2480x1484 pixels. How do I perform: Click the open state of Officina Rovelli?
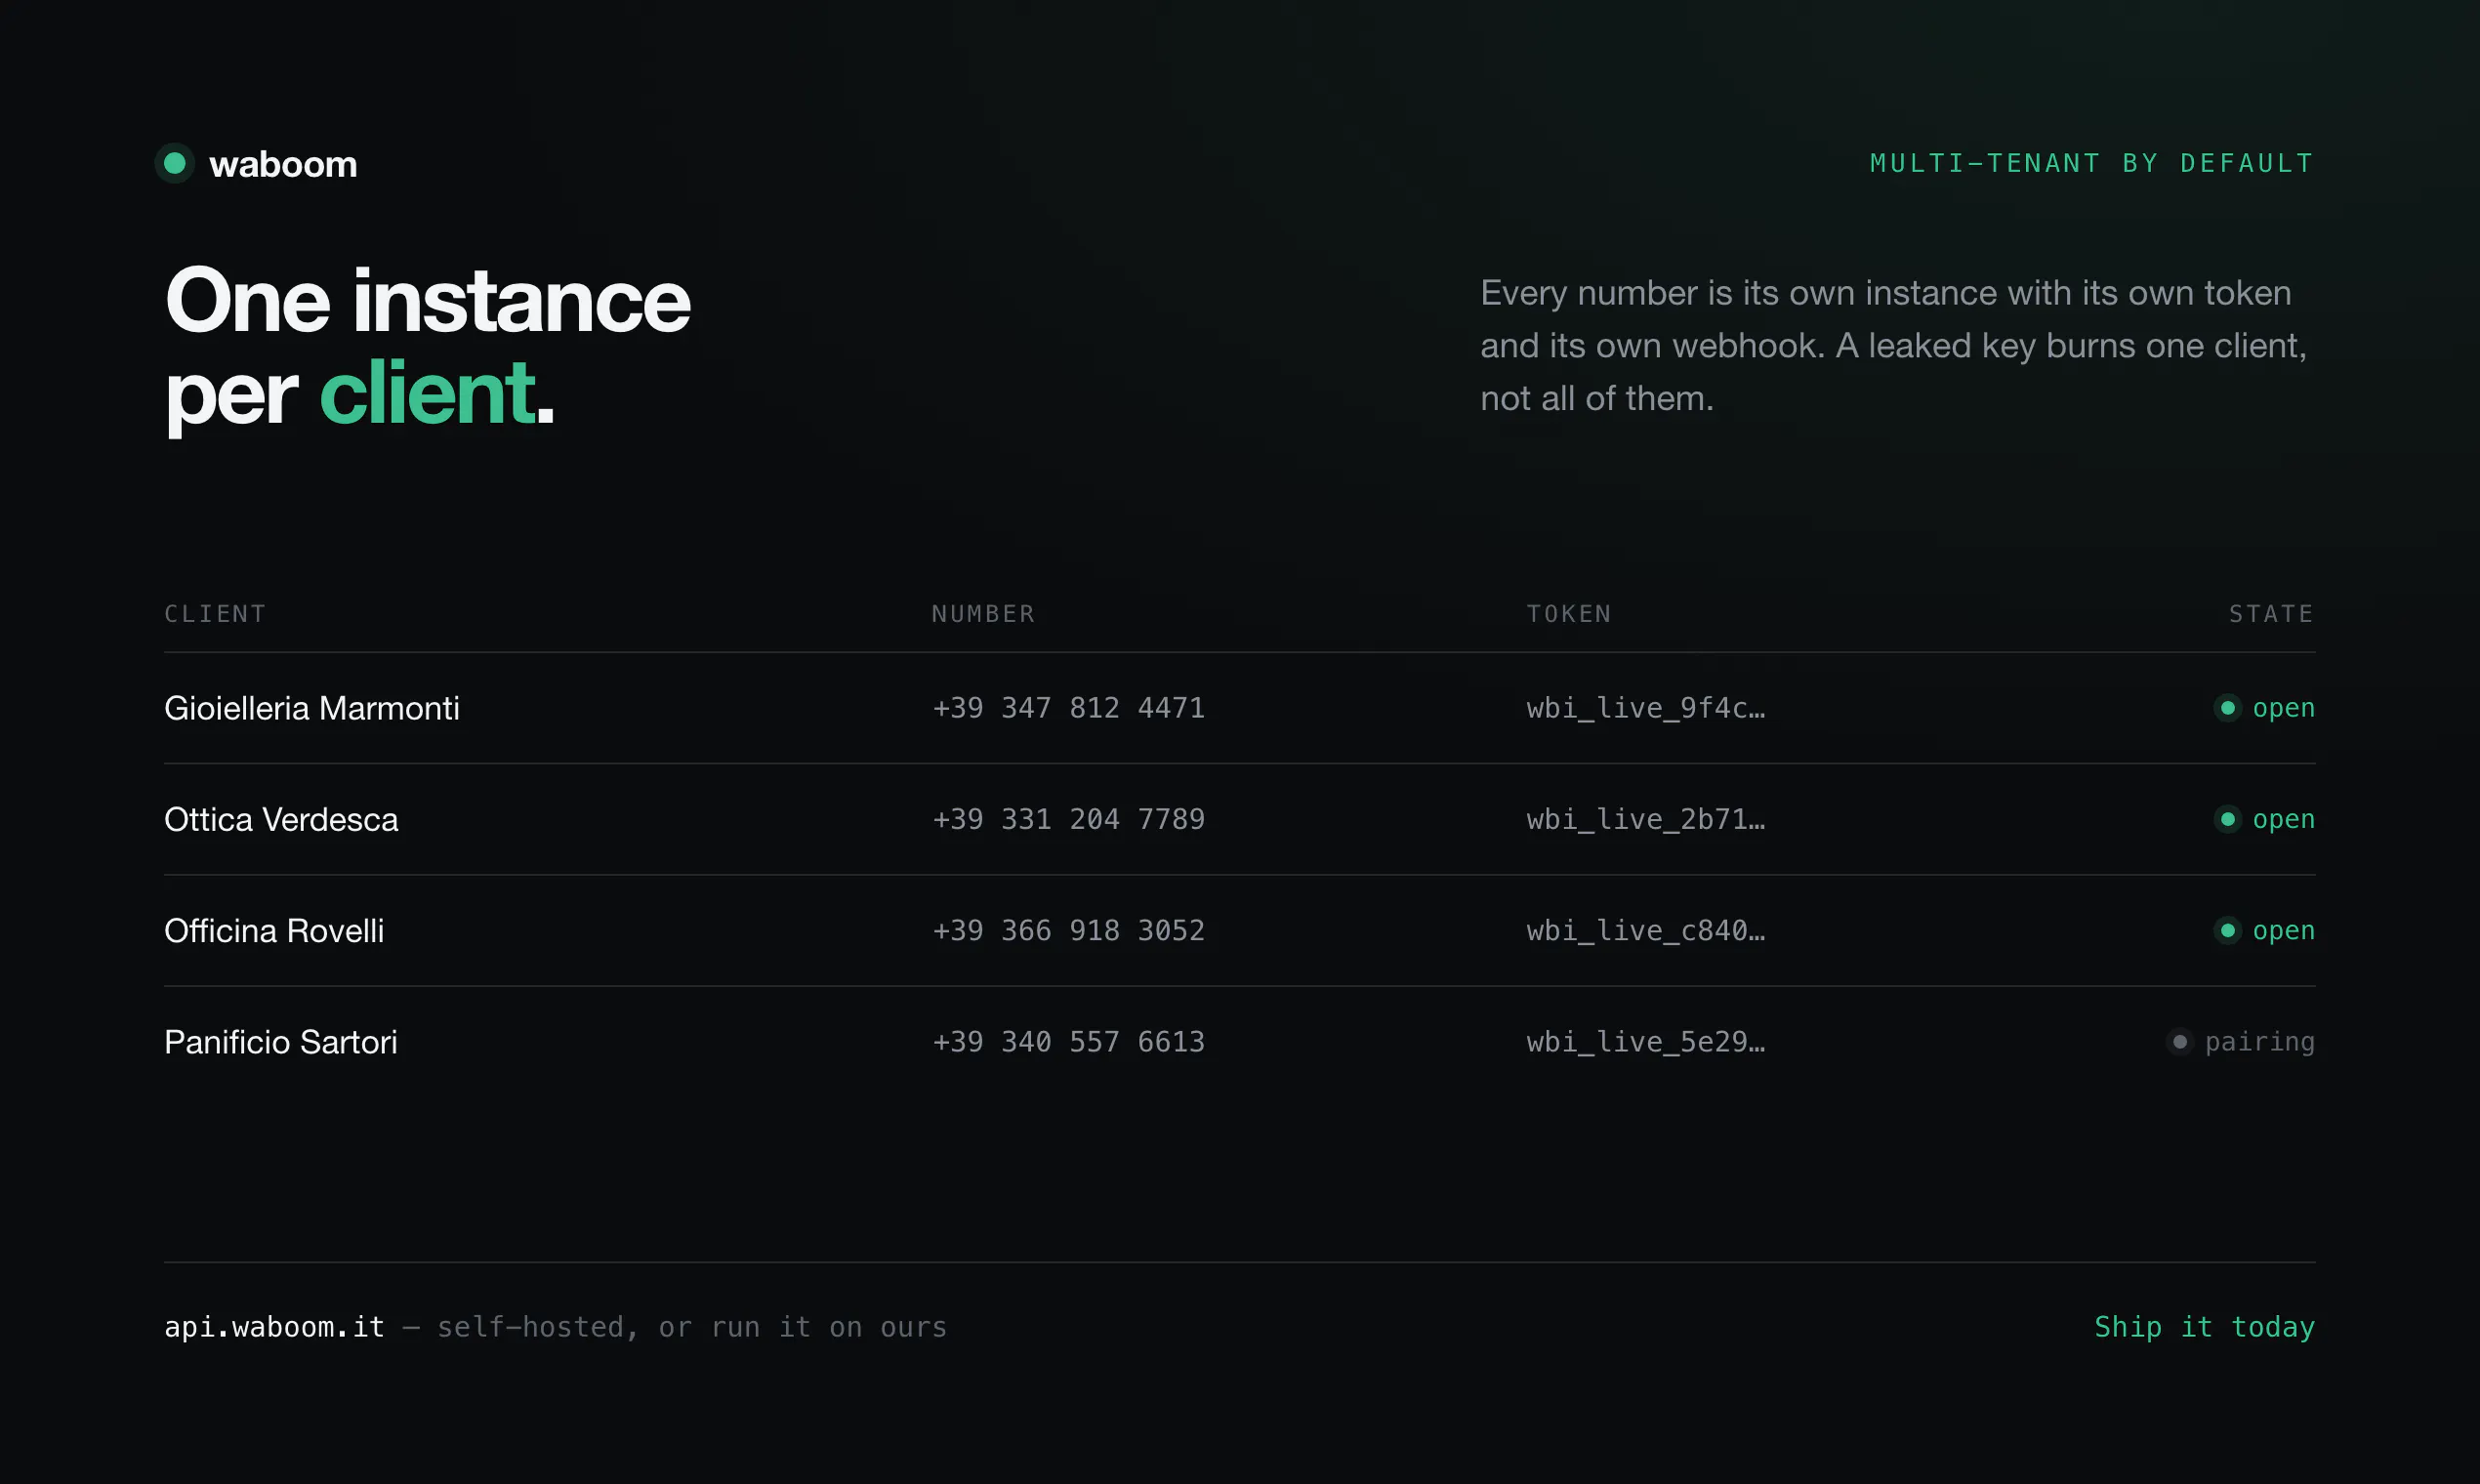(x=2284, y=931)
